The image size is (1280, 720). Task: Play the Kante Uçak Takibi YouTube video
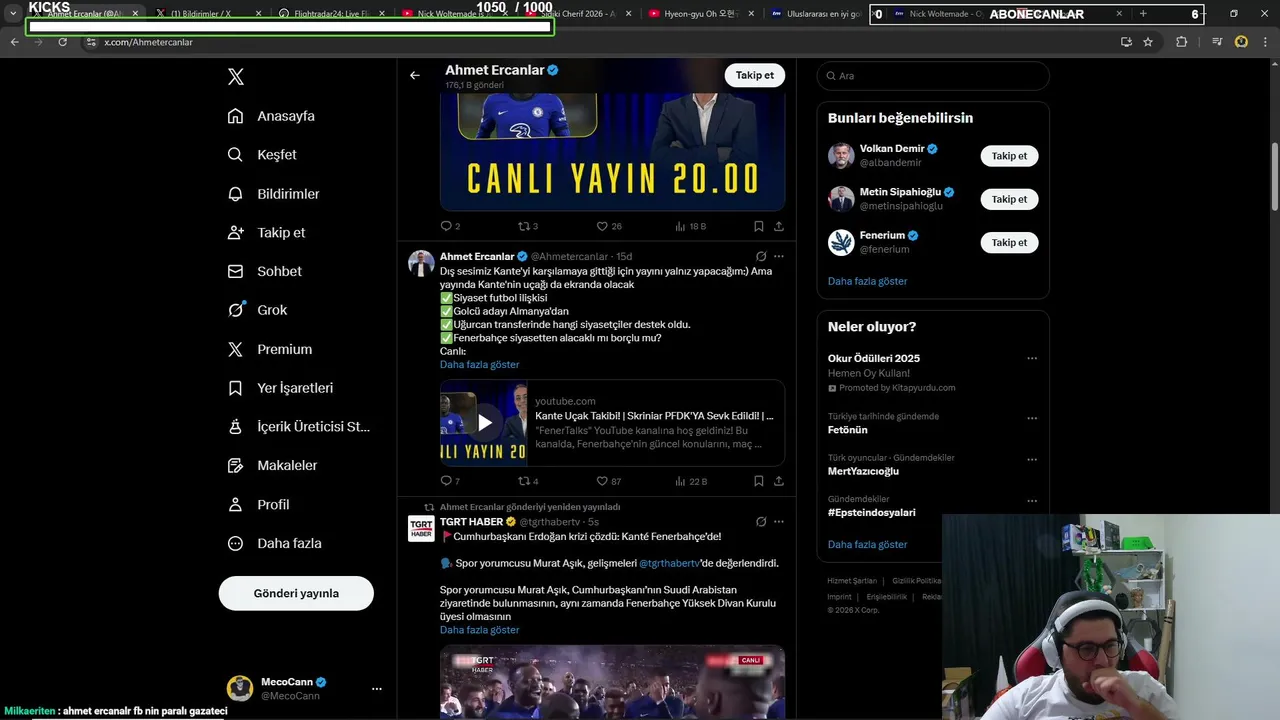484,423
